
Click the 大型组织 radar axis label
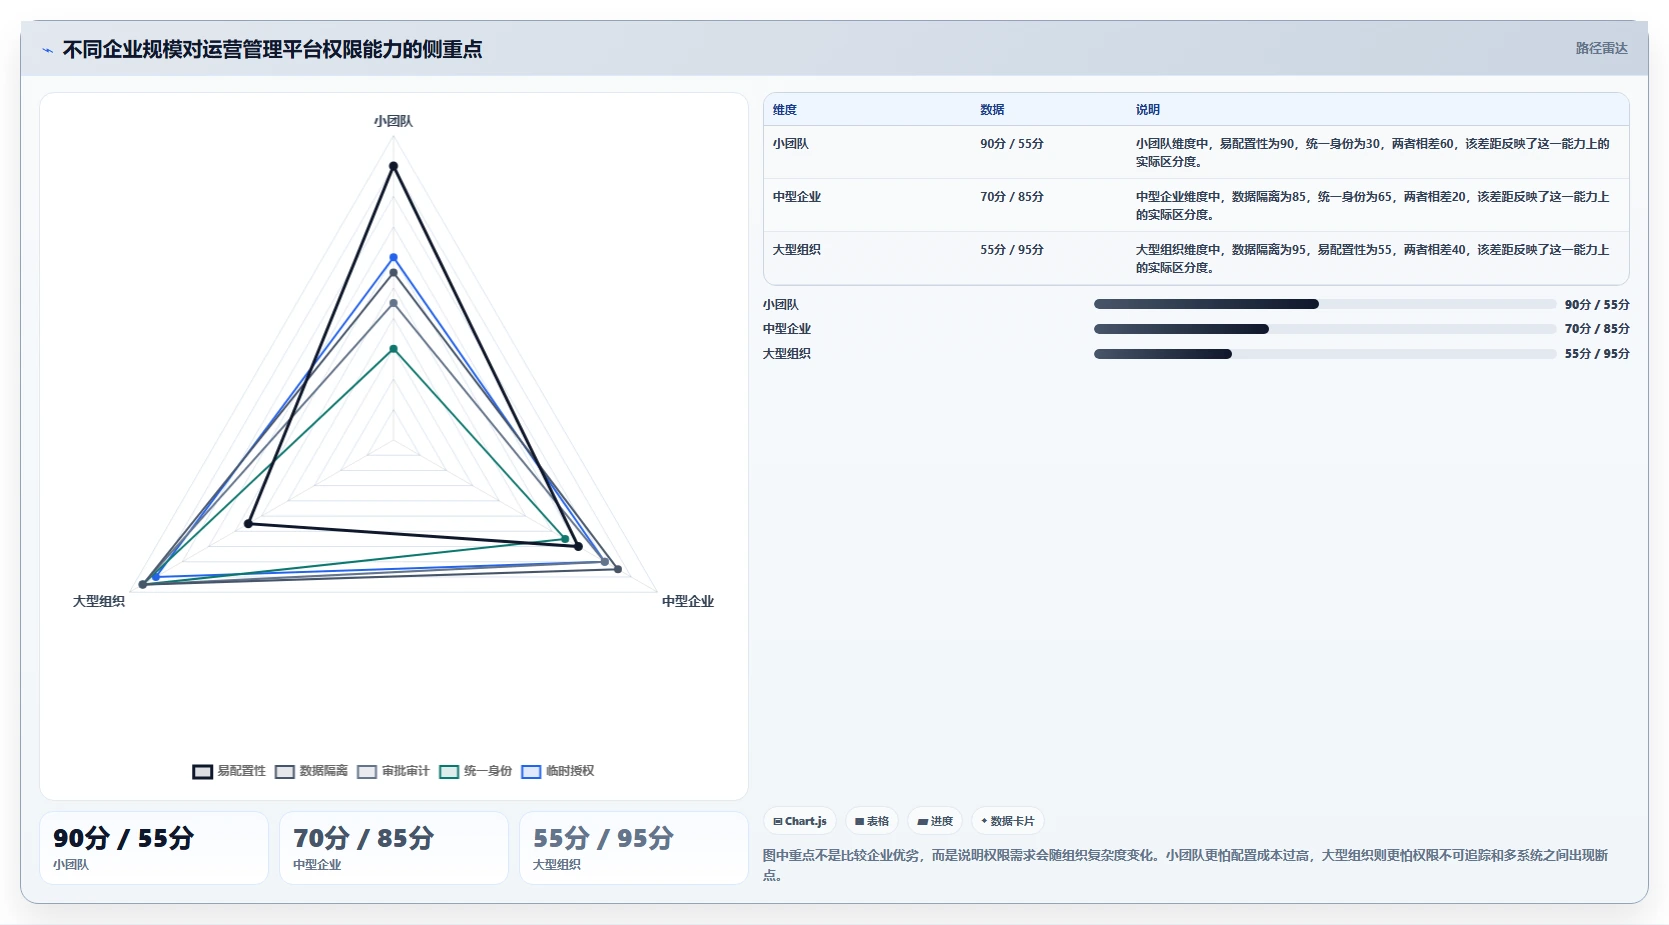tap(99, 601)
